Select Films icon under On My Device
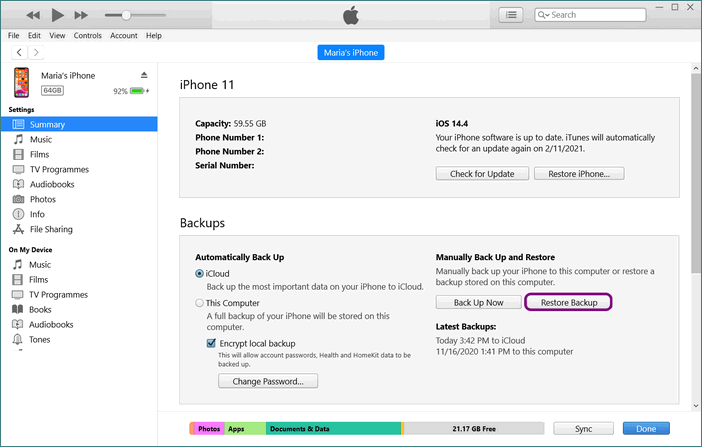This screenshot has height=447, width=702. (17, 279)
